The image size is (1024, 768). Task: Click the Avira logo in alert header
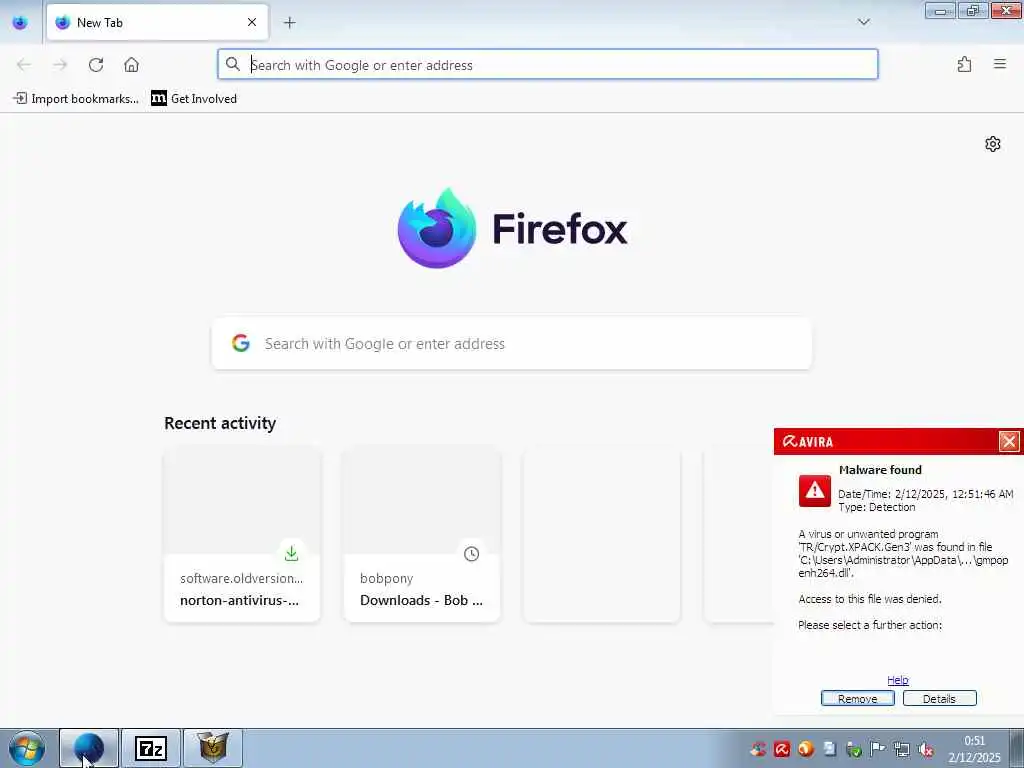[x=808, y=441]
